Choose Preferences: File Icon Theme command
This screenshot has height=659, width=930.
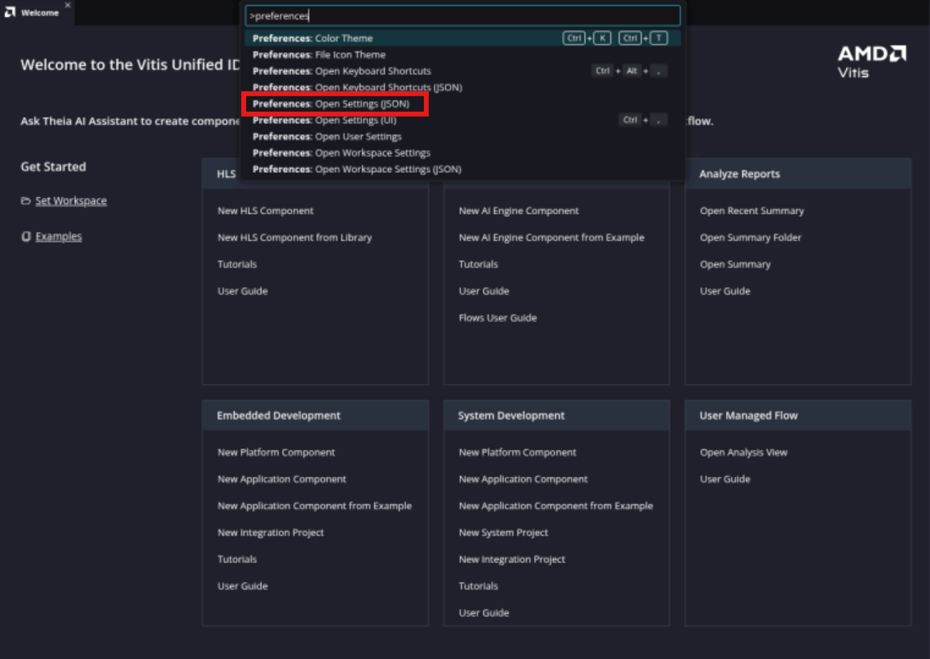[463, 55]
